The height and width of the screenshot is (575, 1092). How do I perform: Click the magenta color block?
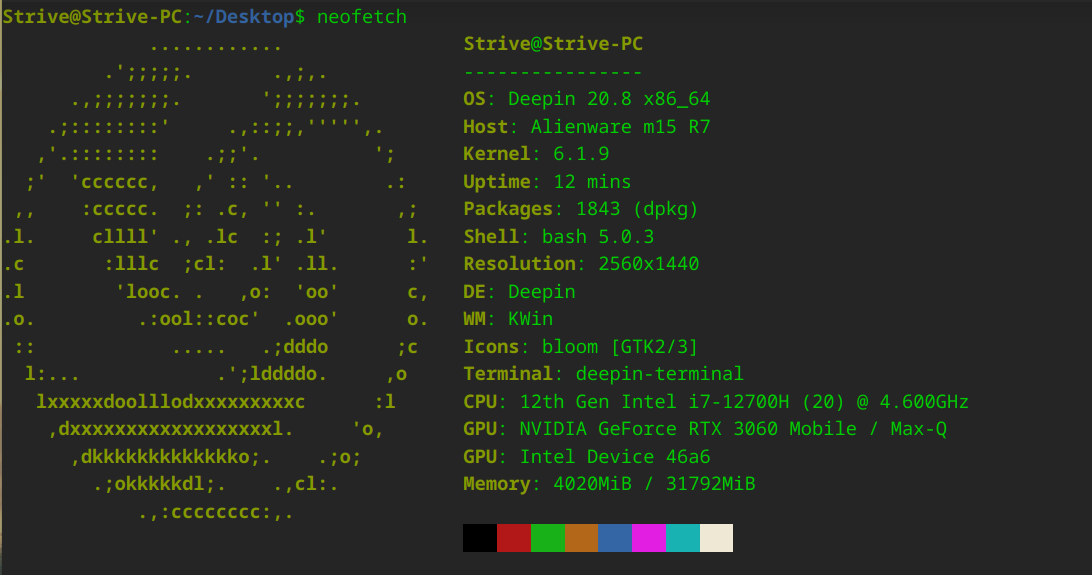[x=648, y=538]
